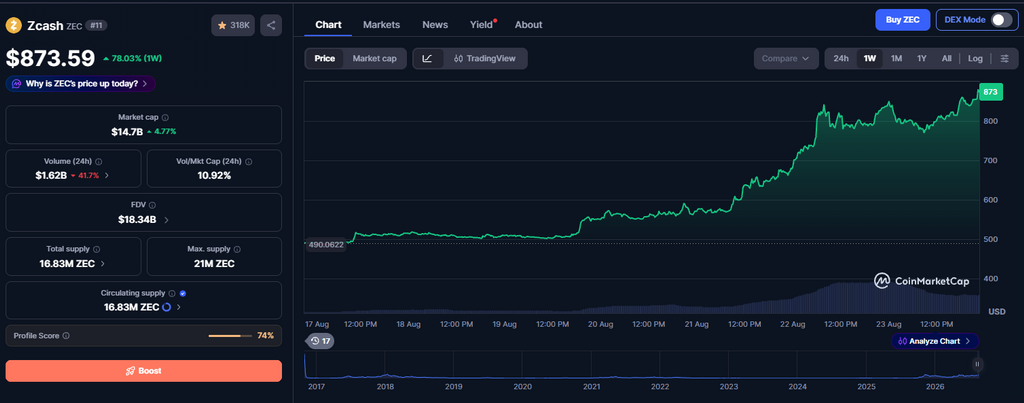
Task: Open the Yield tab
Action: [x=482, y=24]
